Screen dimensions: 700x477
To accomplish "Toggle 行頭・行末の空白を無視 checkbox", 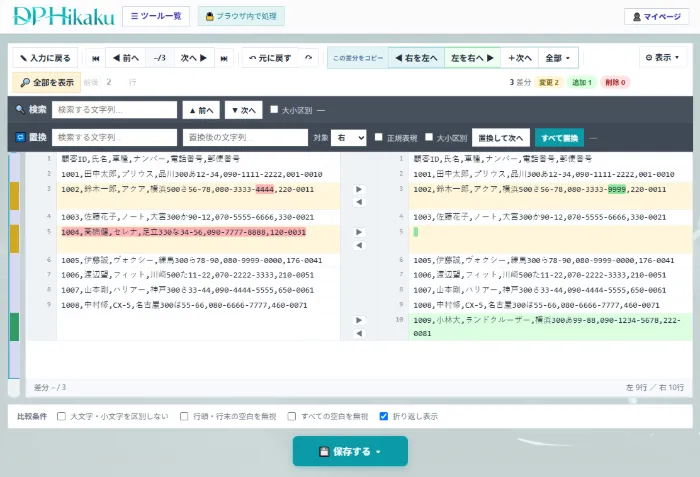I will point(184,416).
